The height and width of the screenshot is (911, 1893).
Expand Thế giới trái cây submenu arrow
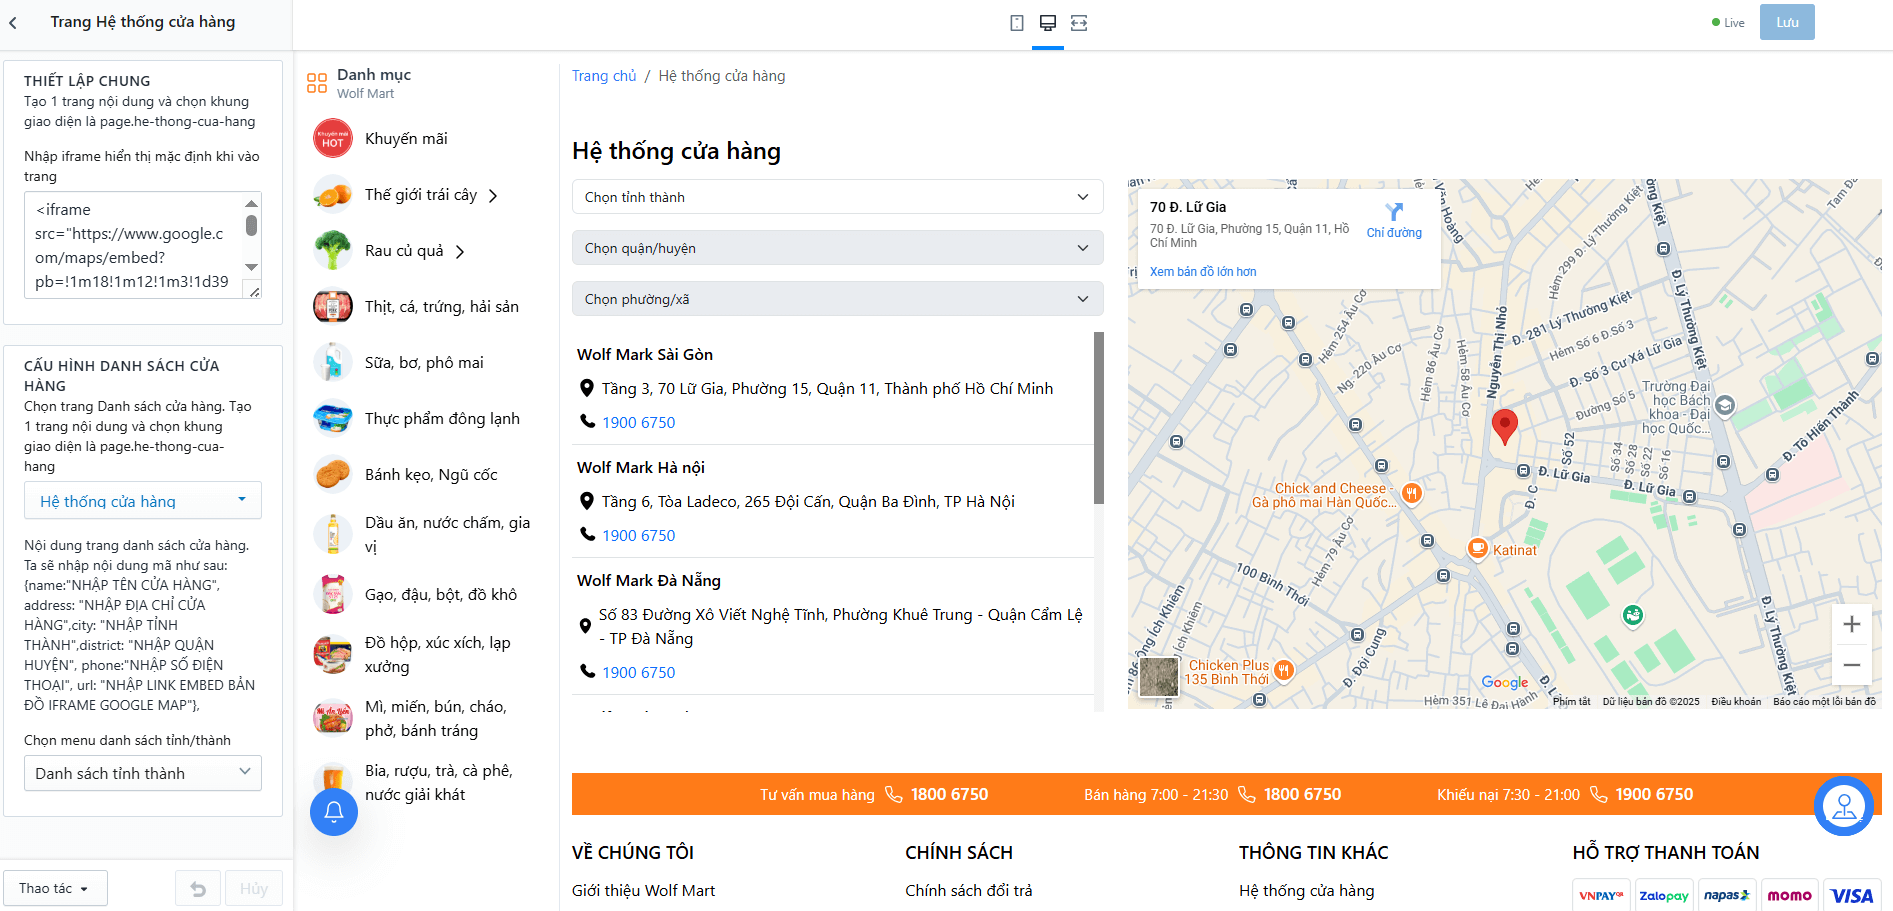tap(493, 196)
